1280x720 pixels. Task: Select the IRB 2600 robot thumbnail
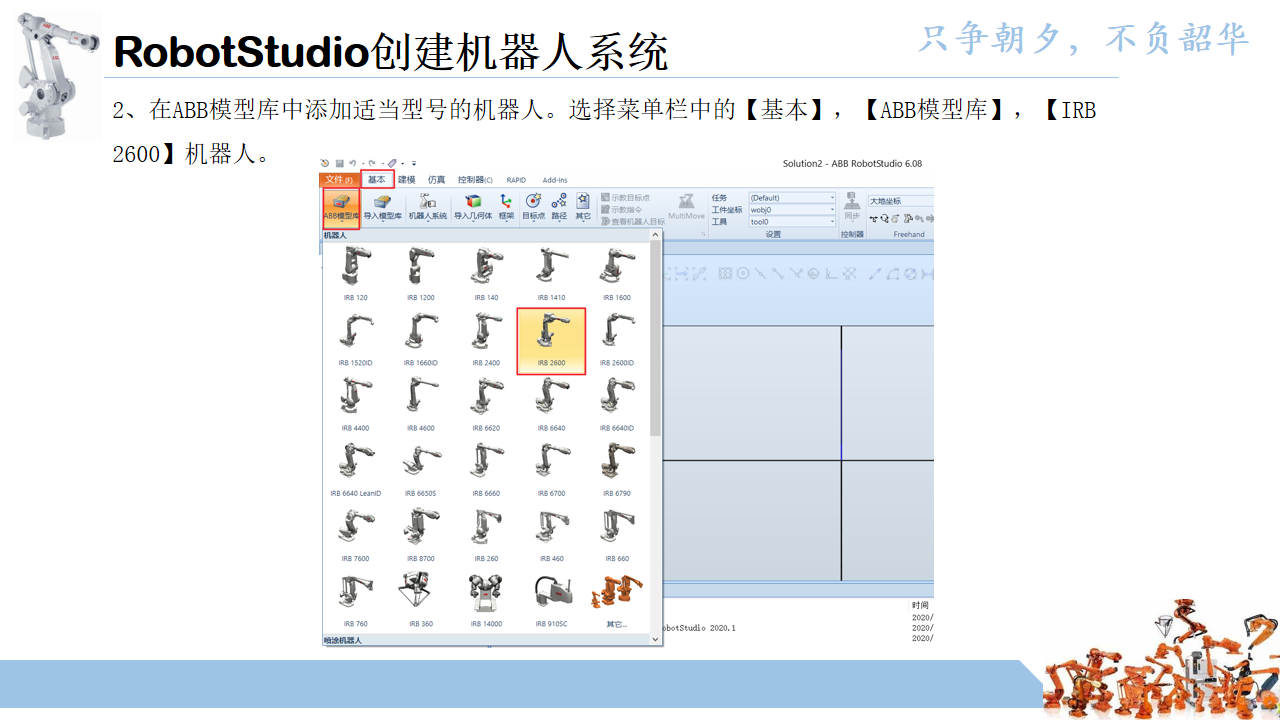point(553,338)
